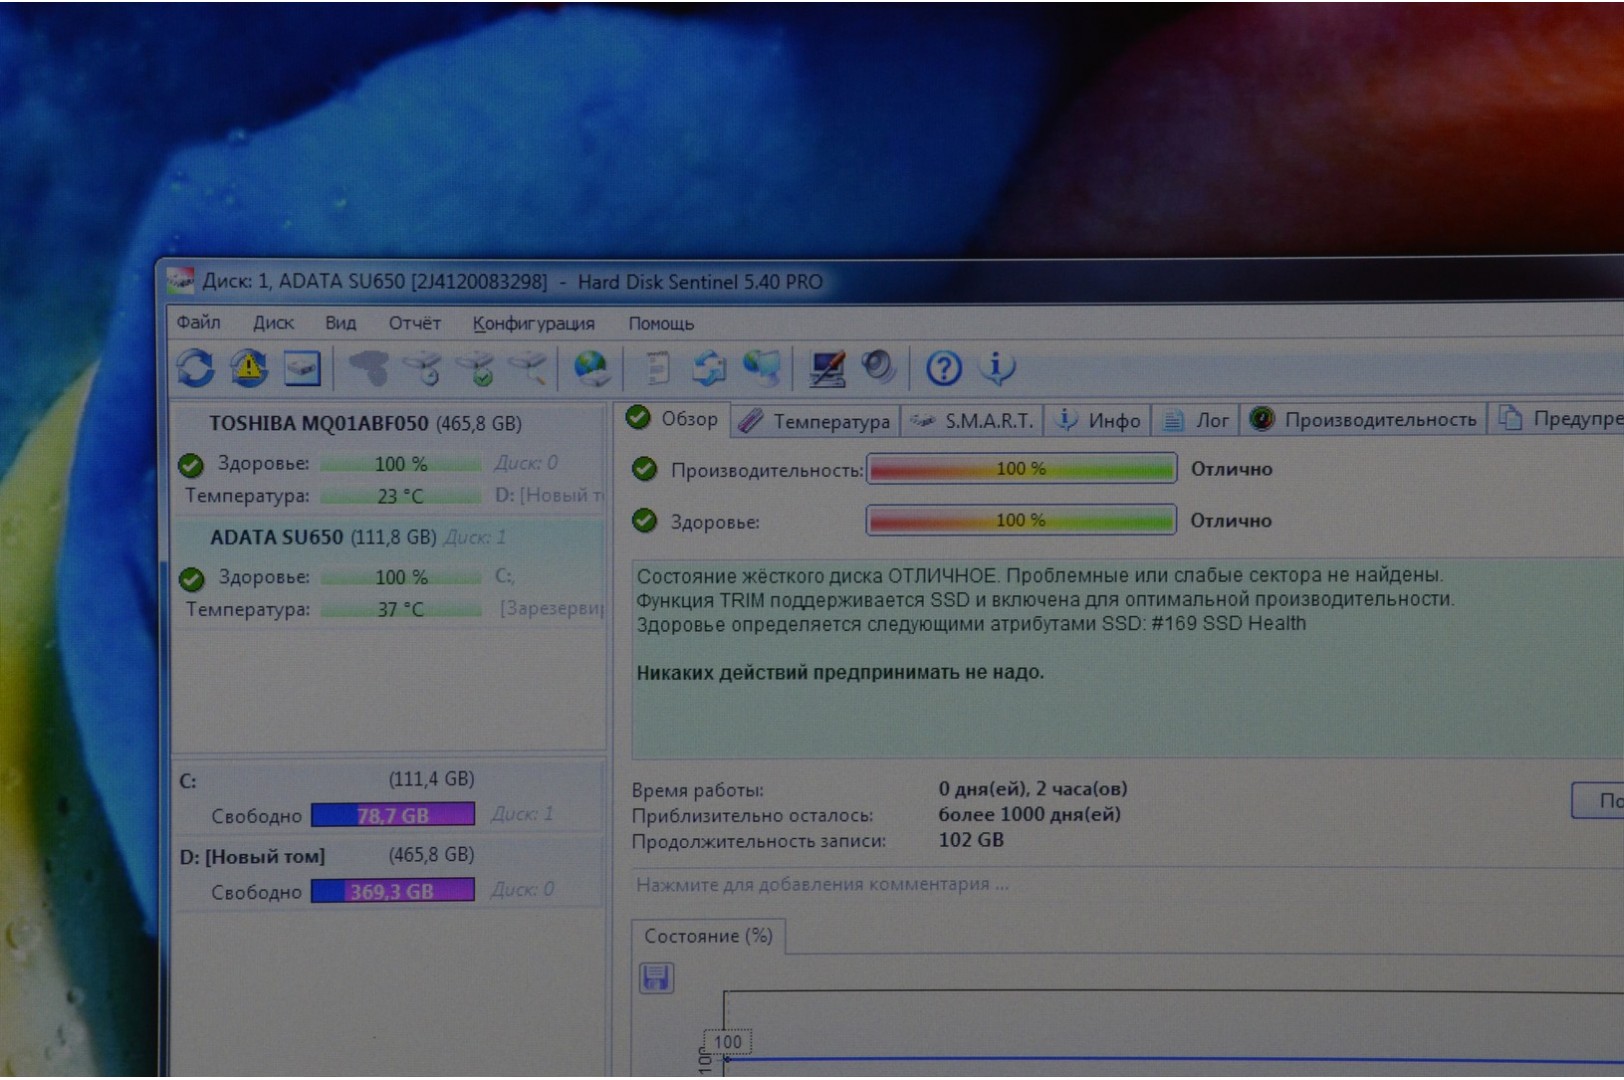Click the green check beside Производительность
This screenshot has width=1624, height=1080.
645,469
